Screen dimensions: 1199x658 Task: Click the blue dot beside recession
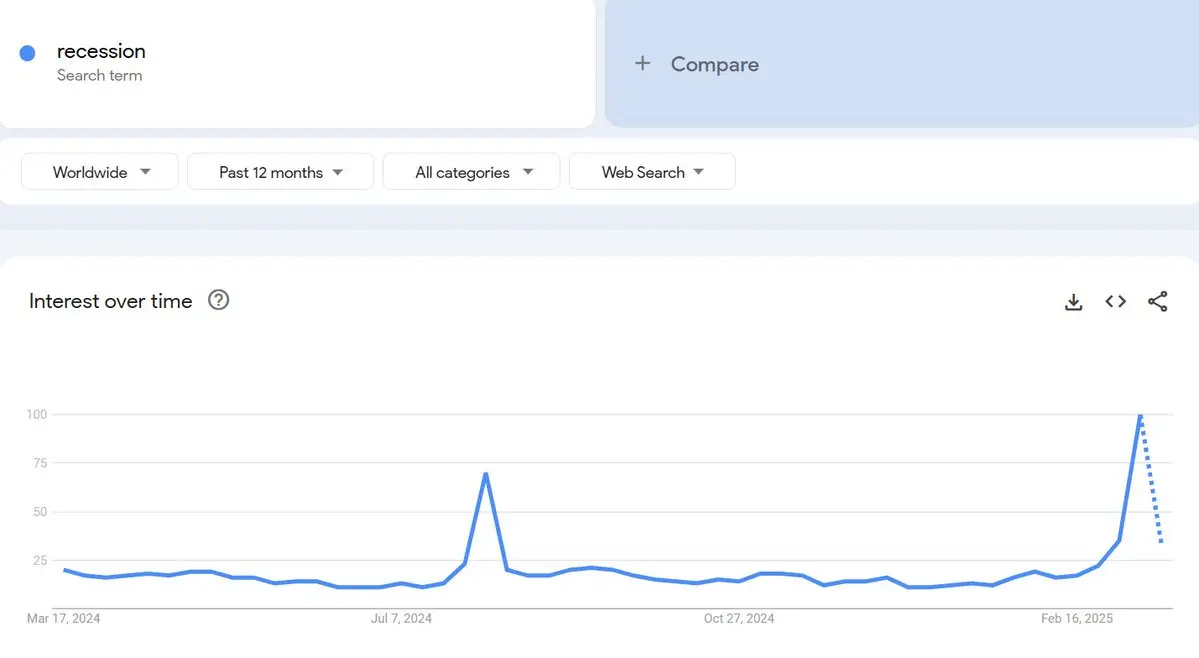[28, 53]
